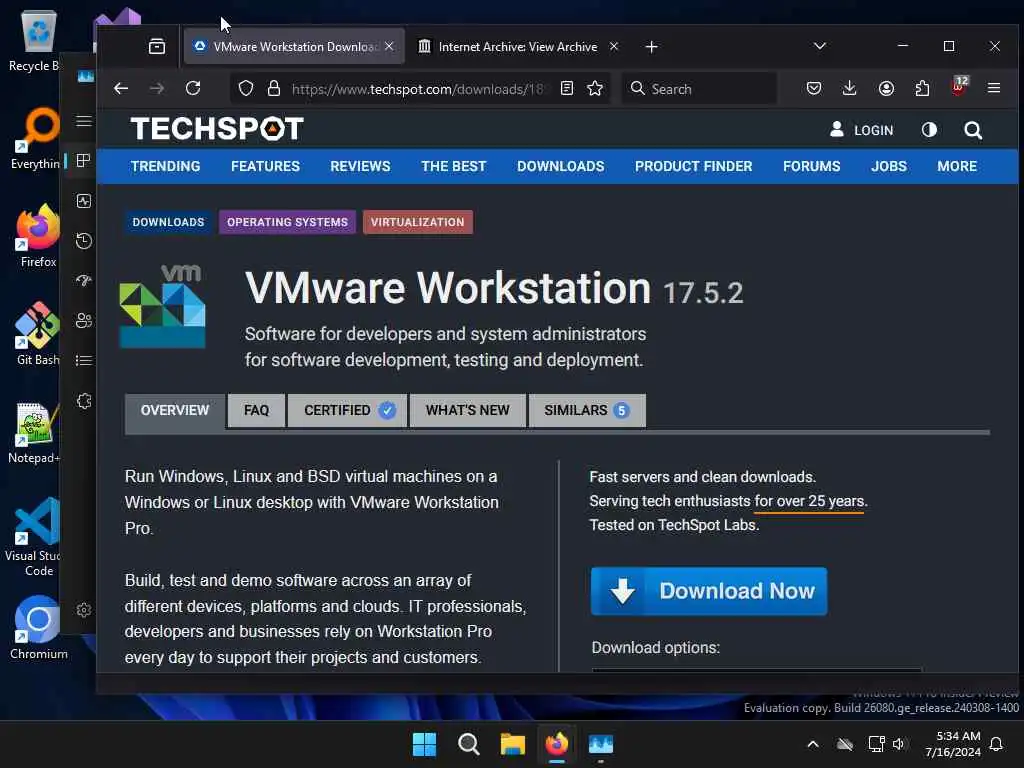Click the LOGIN link
Image resolution: width=1024 pixels, height=768 pixels.
click(861, 130)
